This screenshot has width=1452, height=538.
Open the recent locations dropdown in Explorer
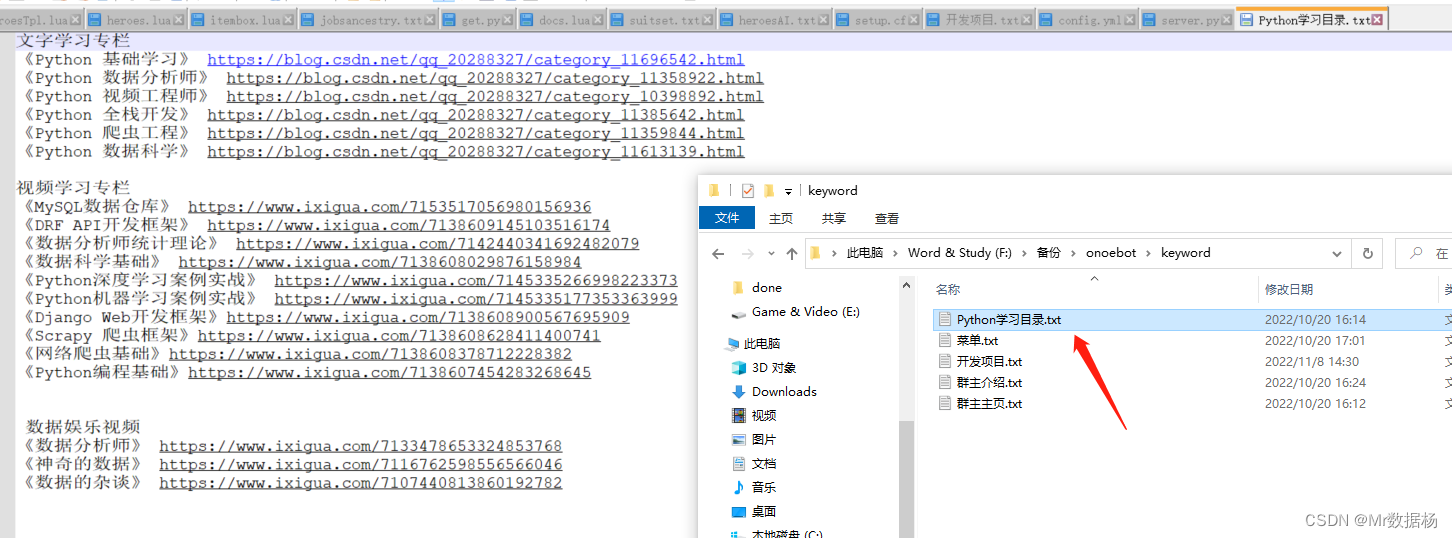point(770,253)
